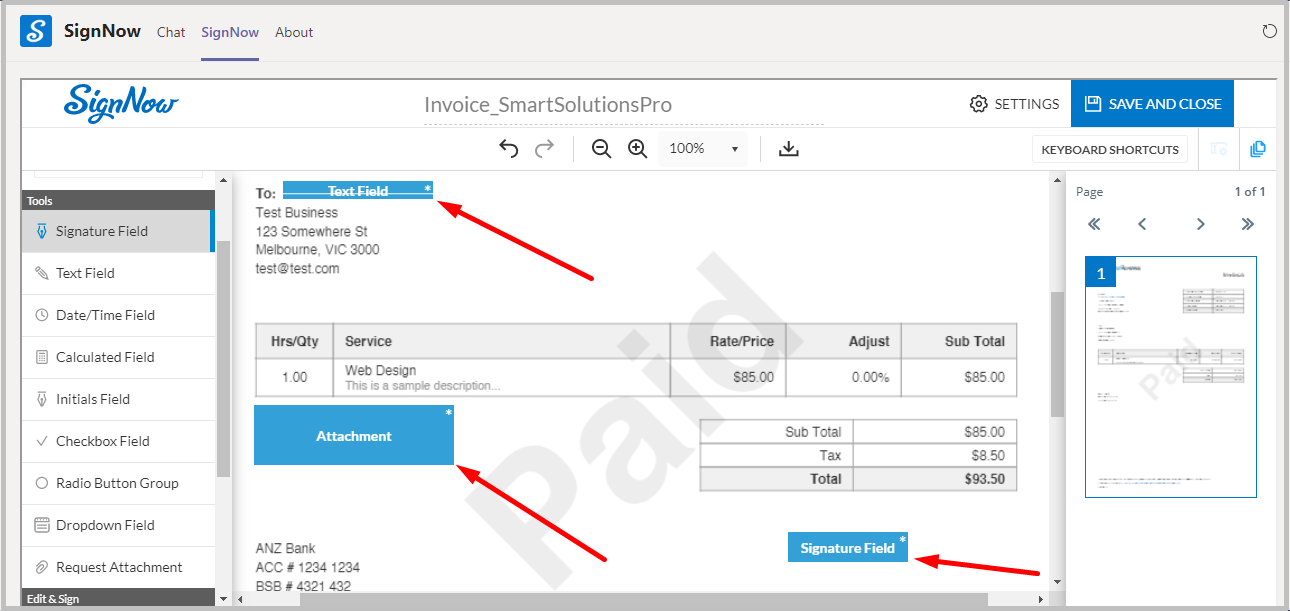Click the document's vertical scrollbar thumb
This screenshot has height=611, width=1290.
coord(1057,354)
